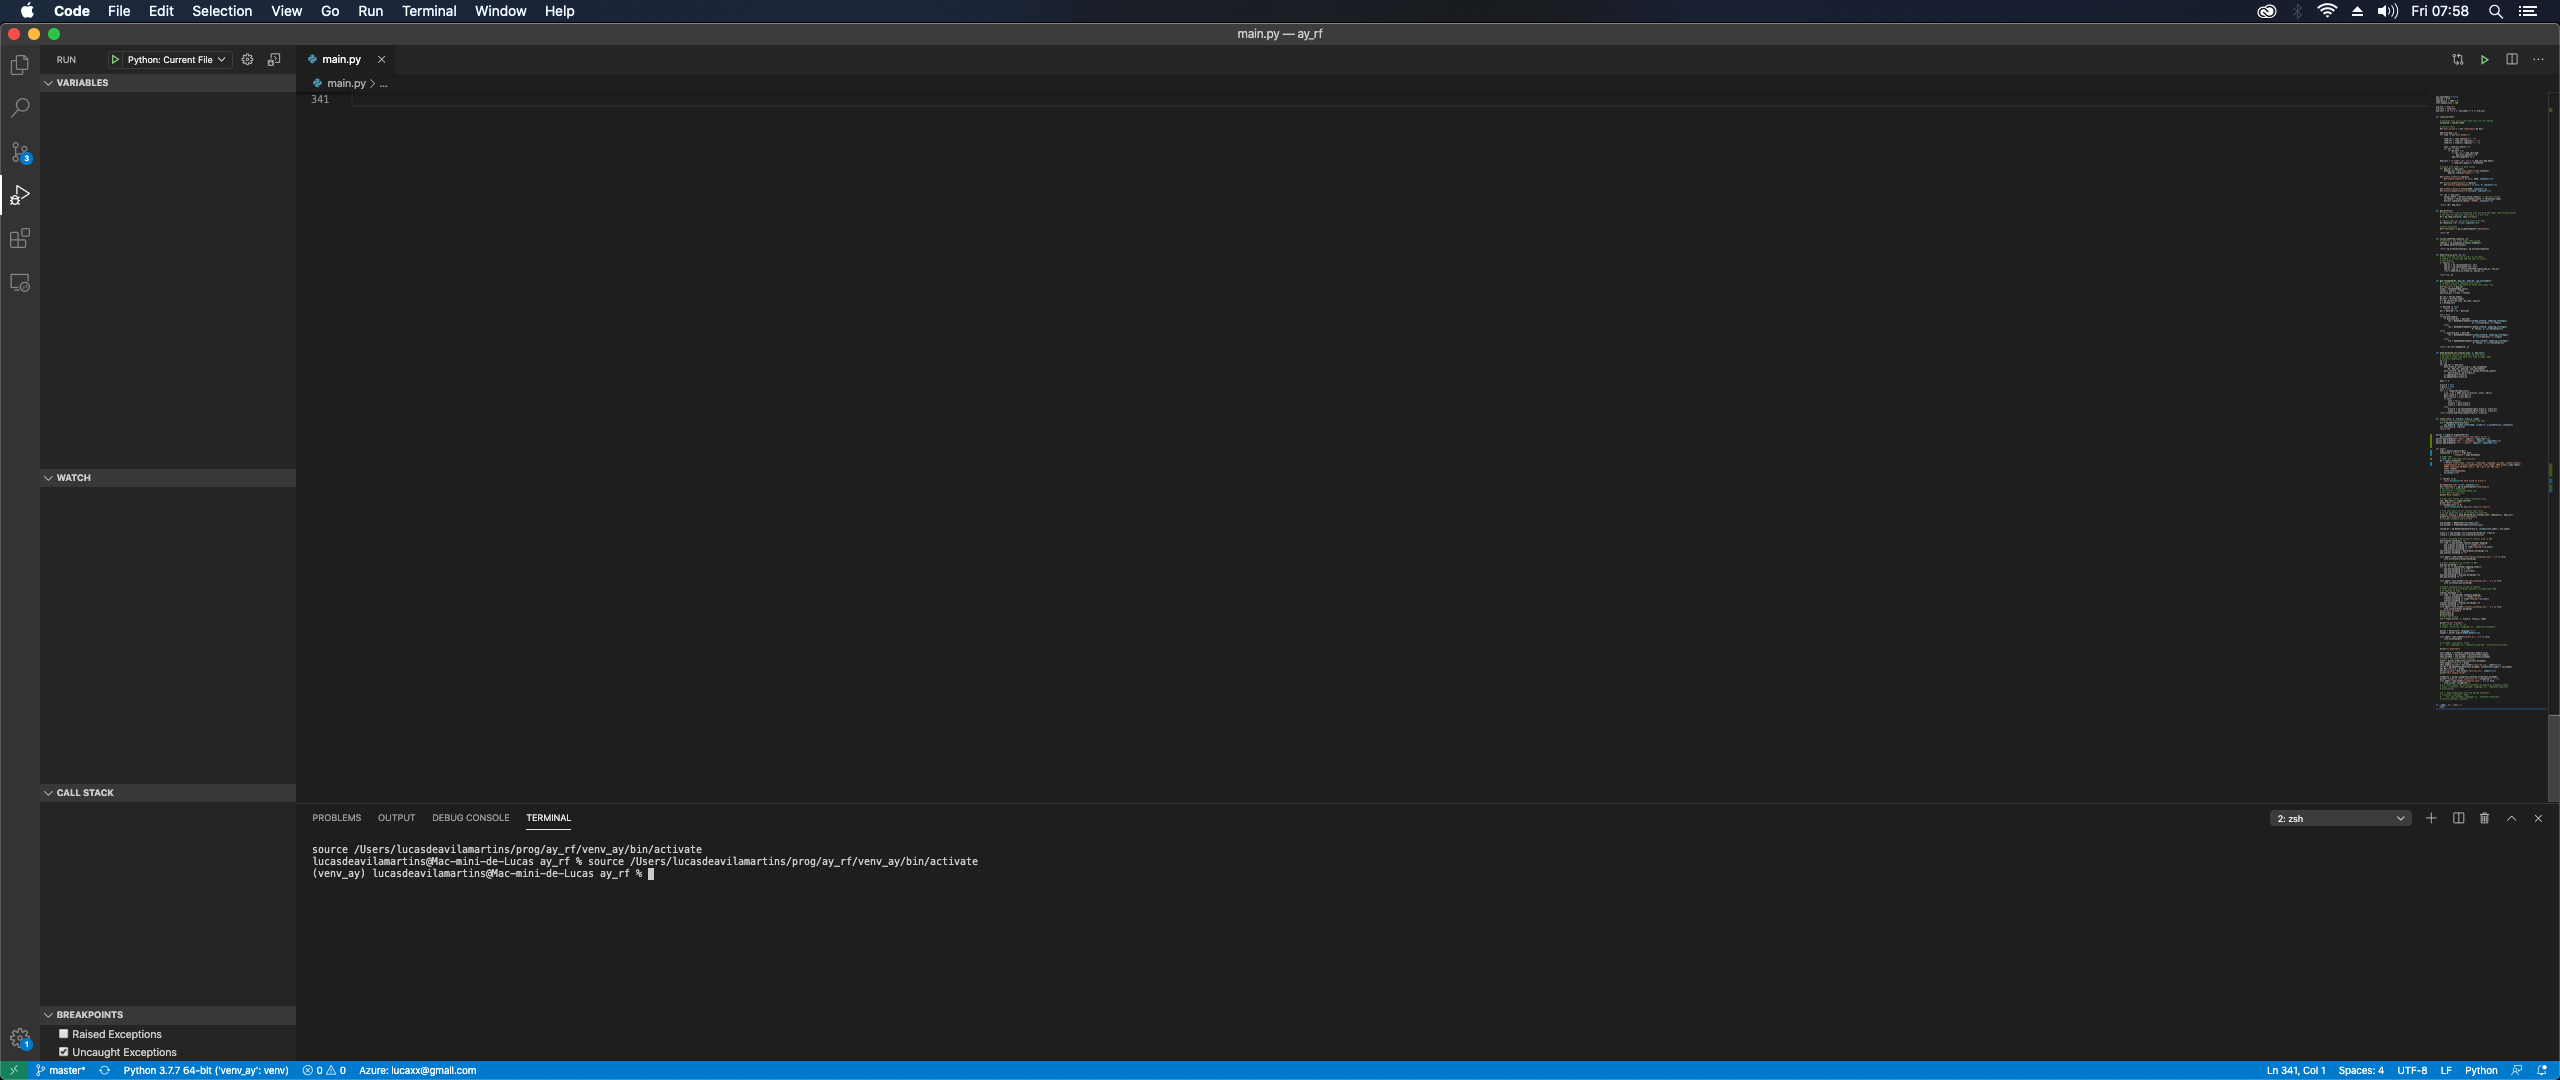The image size is (2560, 1080).
Task: Run the Python file using the play icon
Action: click(x=2484, y=59)
